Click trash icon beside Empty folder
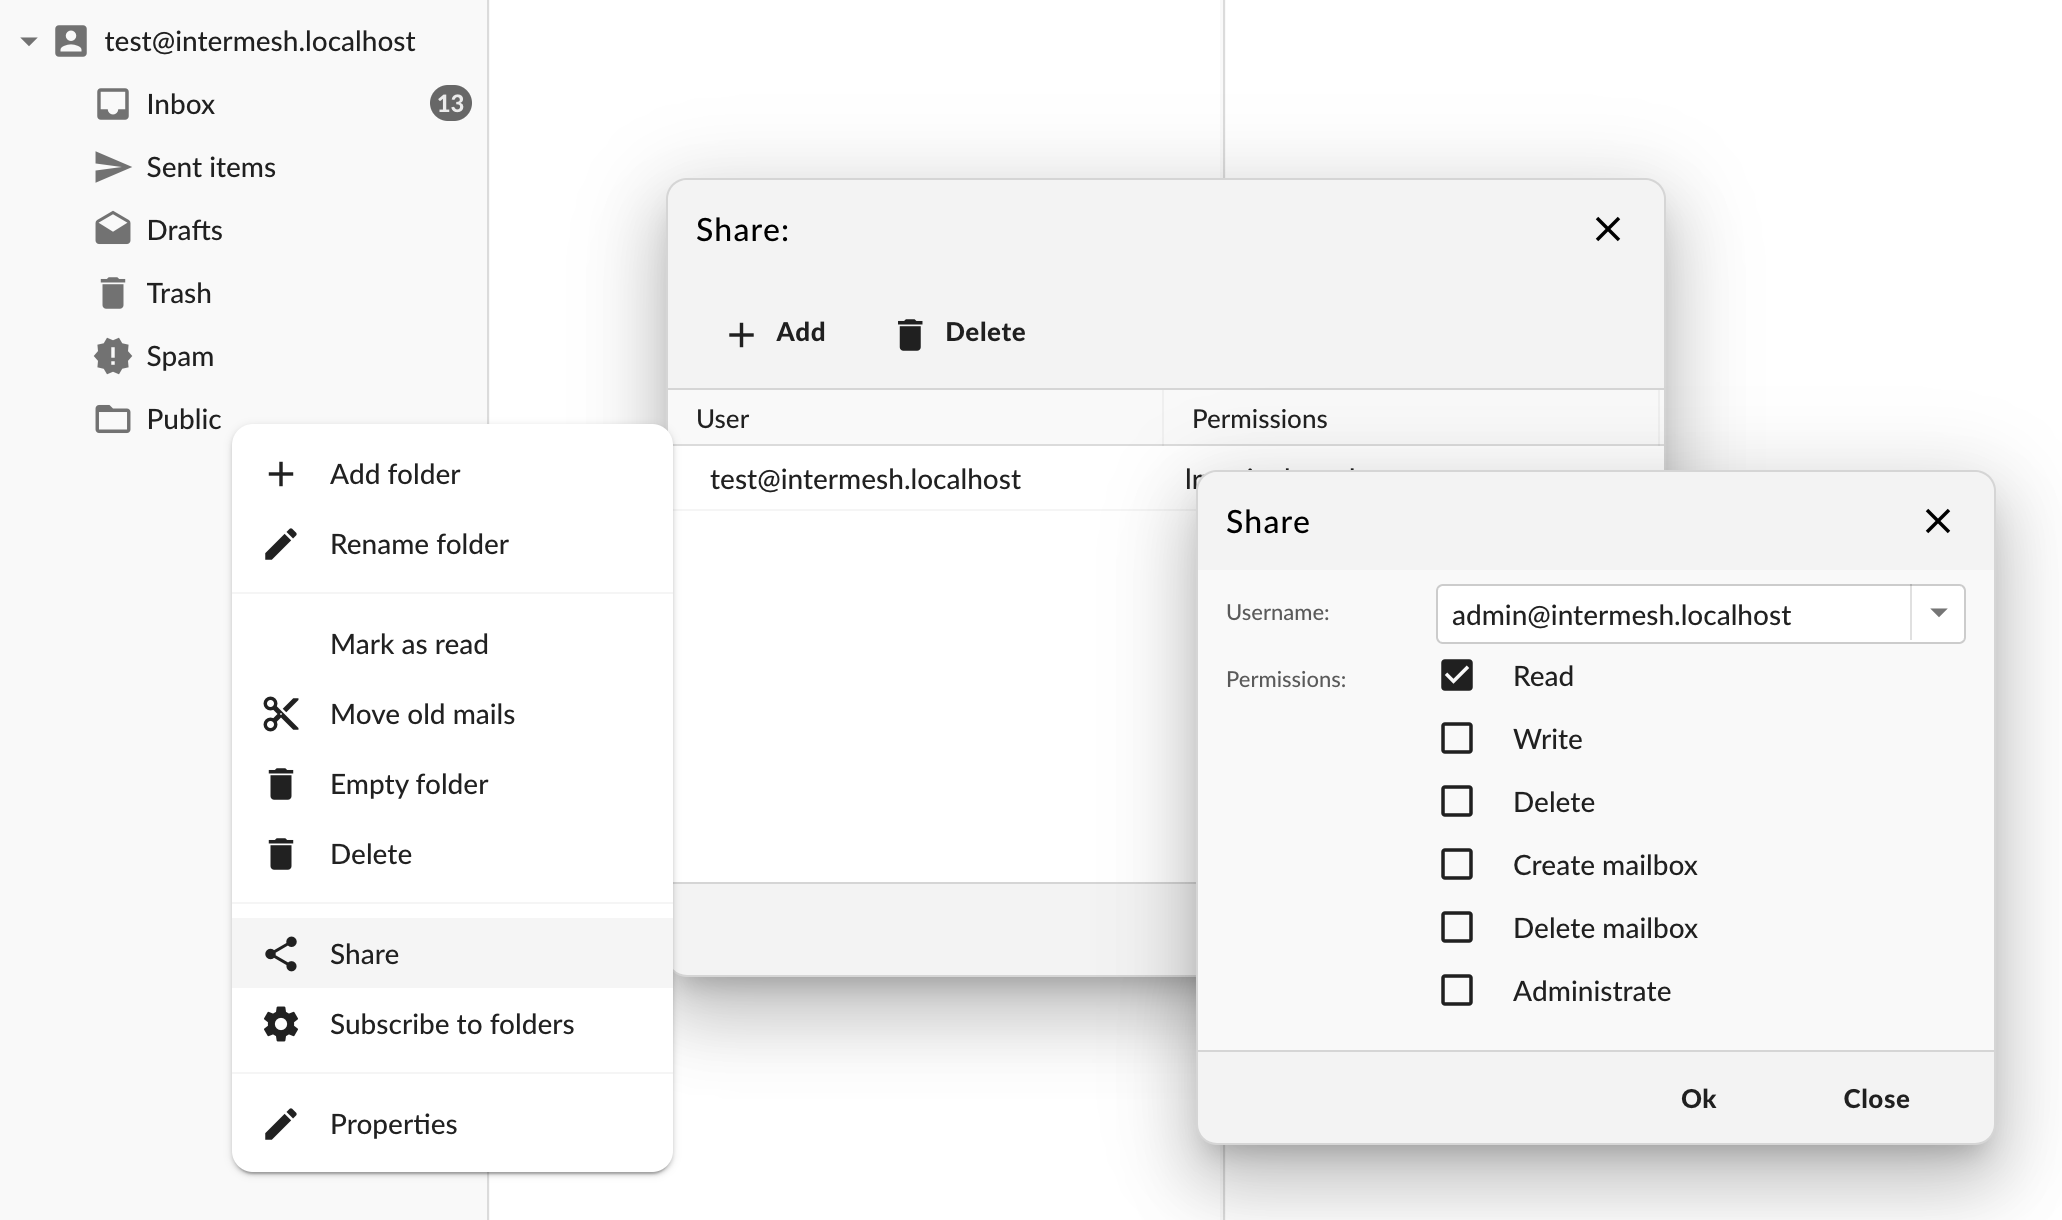 281,784
